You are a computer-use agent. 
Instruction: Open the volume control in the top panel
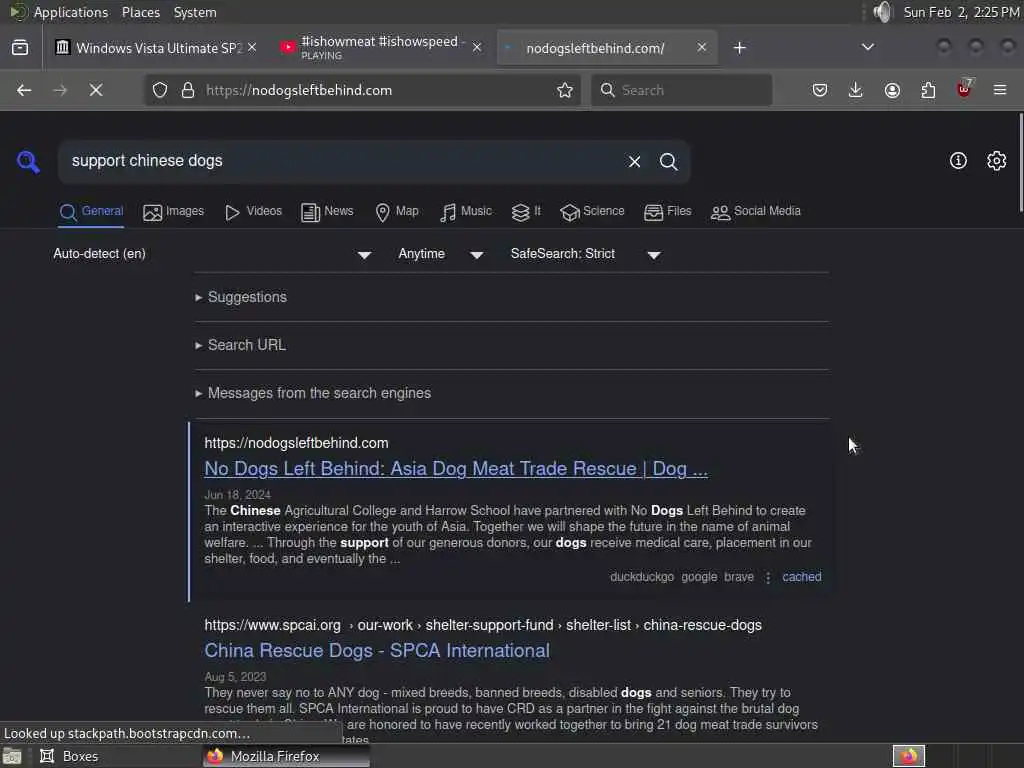pyautogui.click(x=882, y=12)
